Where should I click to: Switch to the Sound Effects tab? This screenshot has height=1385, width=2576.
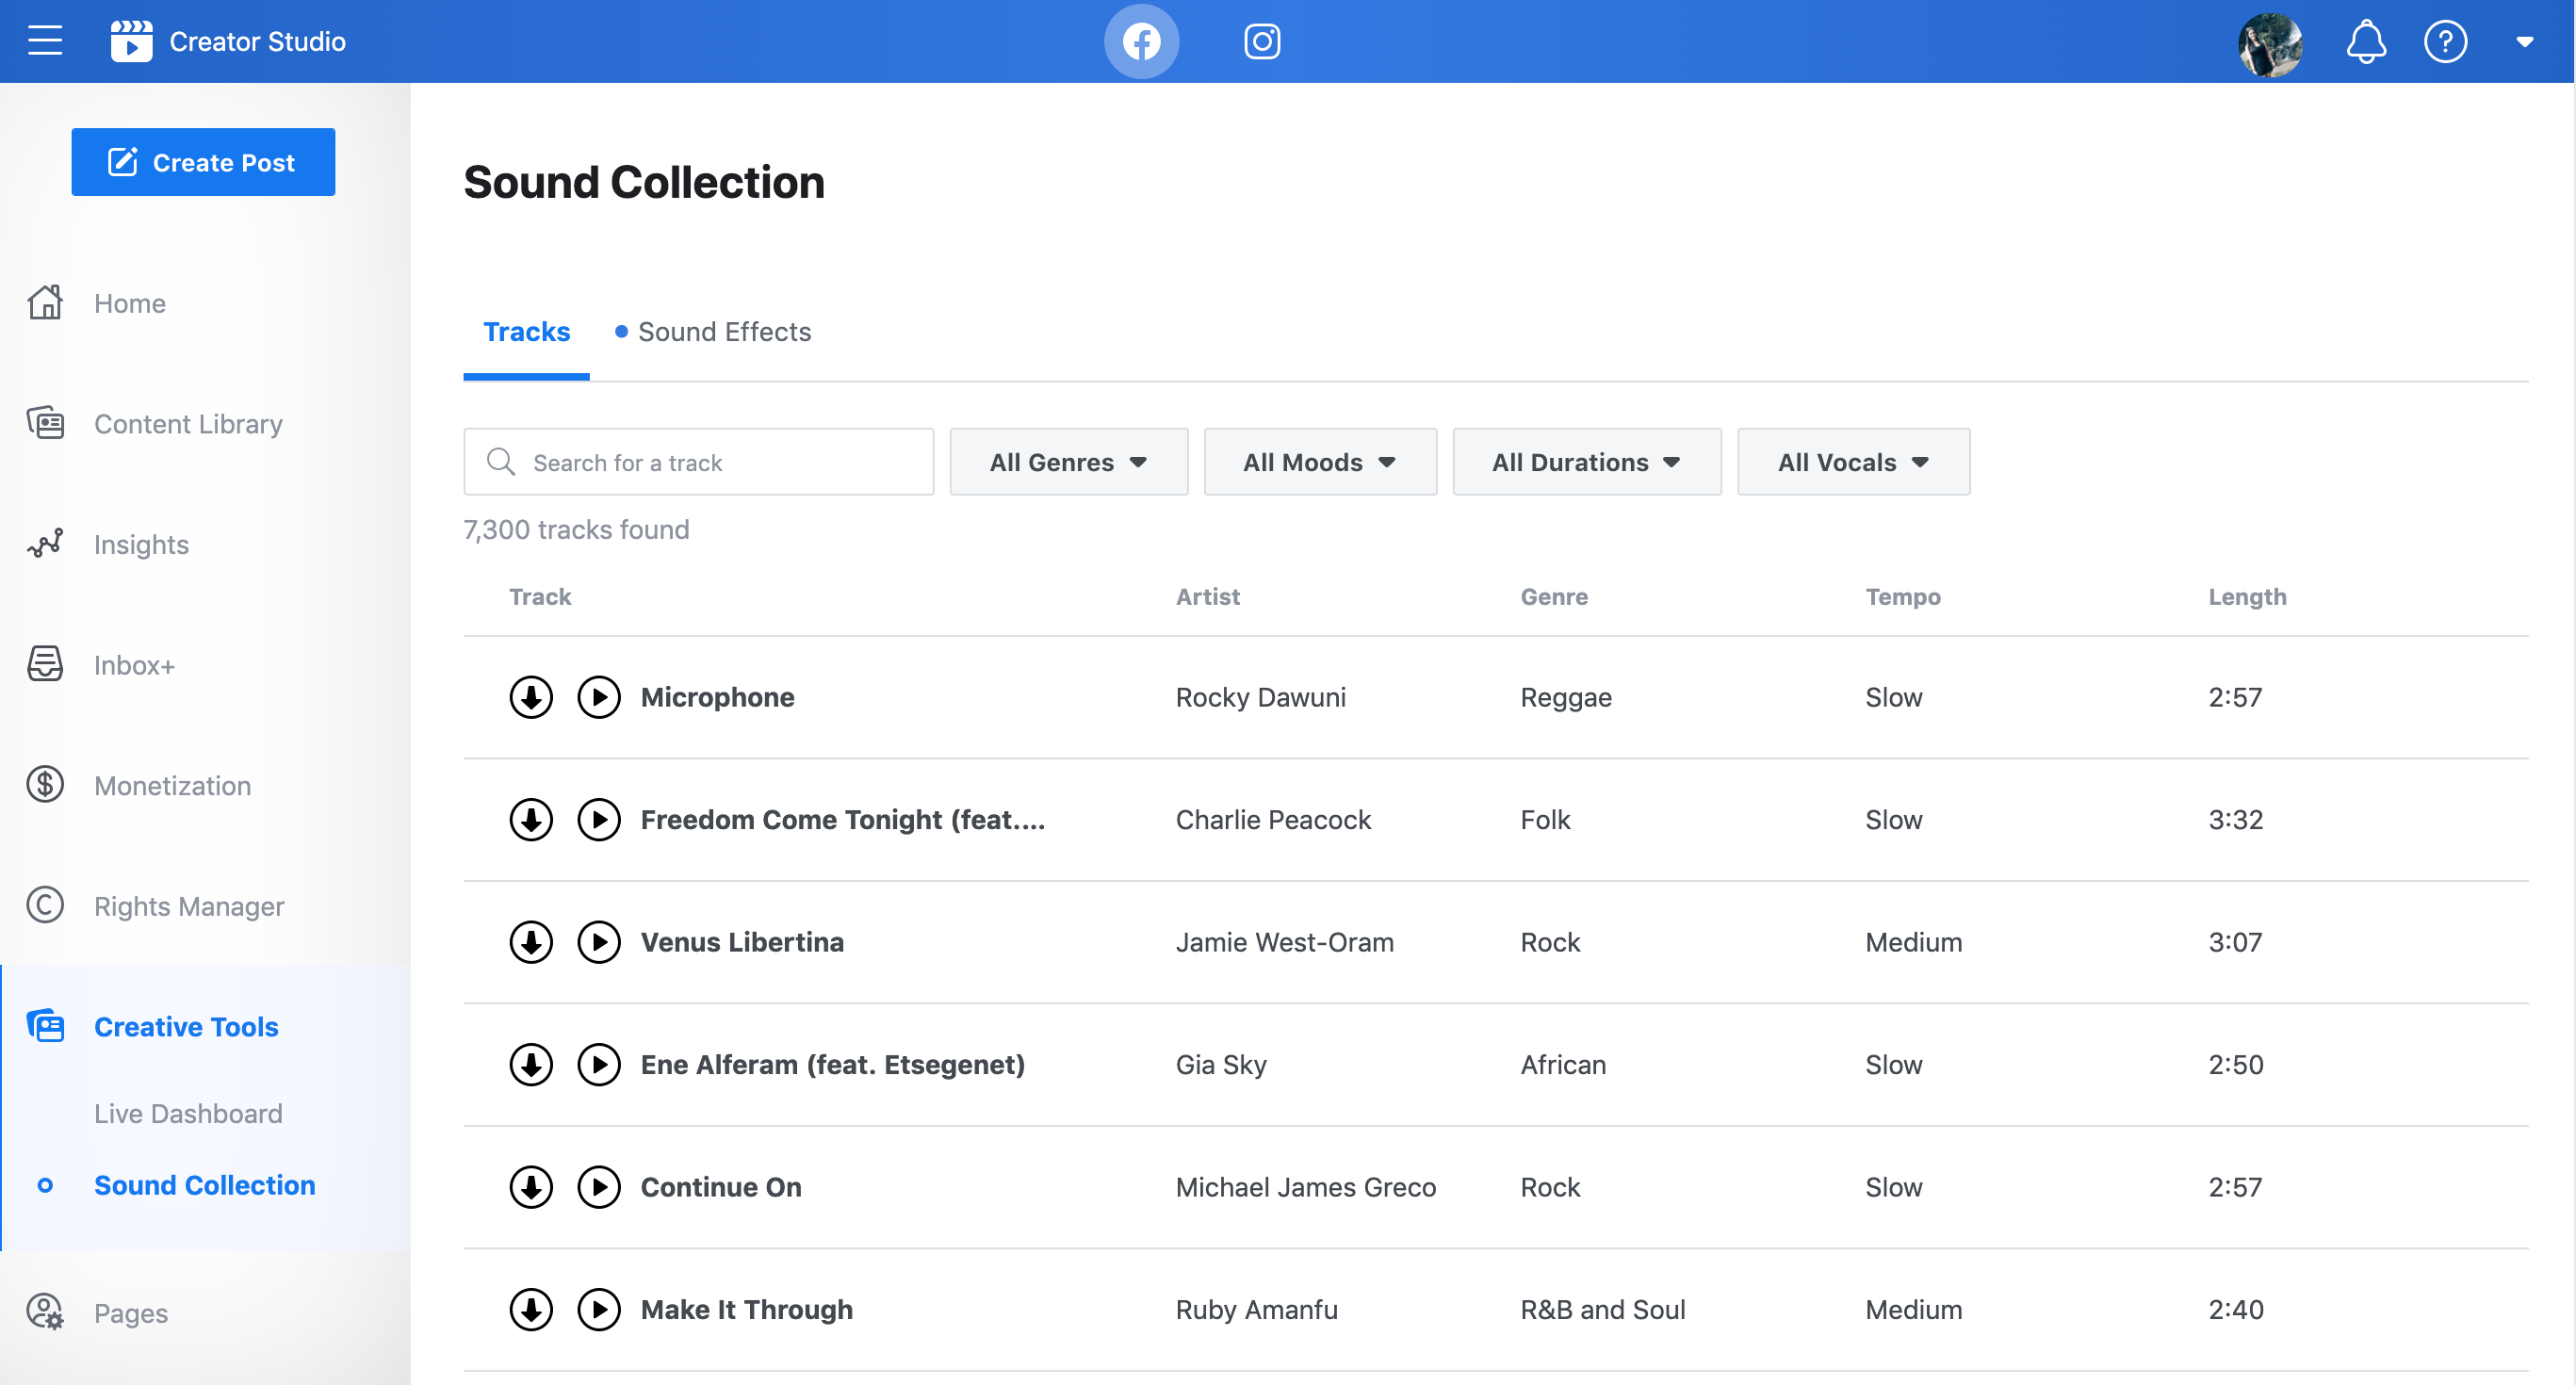point(725,331)
